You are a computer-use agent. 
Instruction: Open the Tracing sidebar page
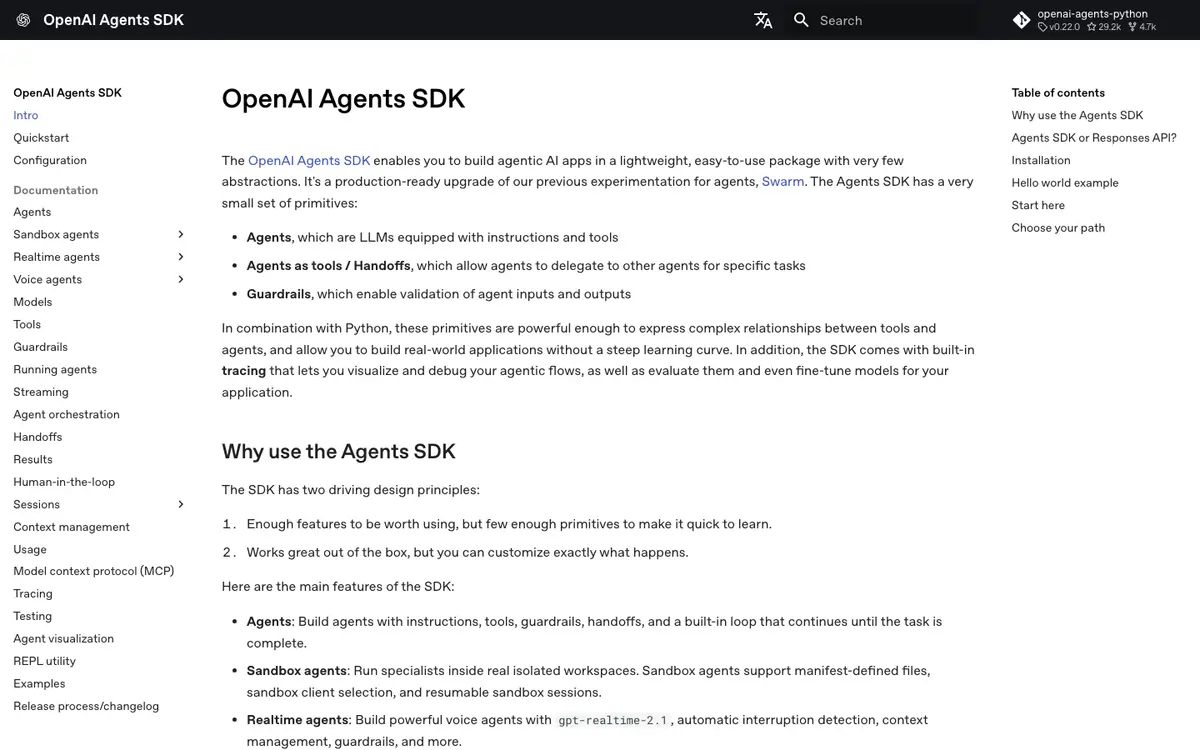pyautogui.click(x=33, y=594)
